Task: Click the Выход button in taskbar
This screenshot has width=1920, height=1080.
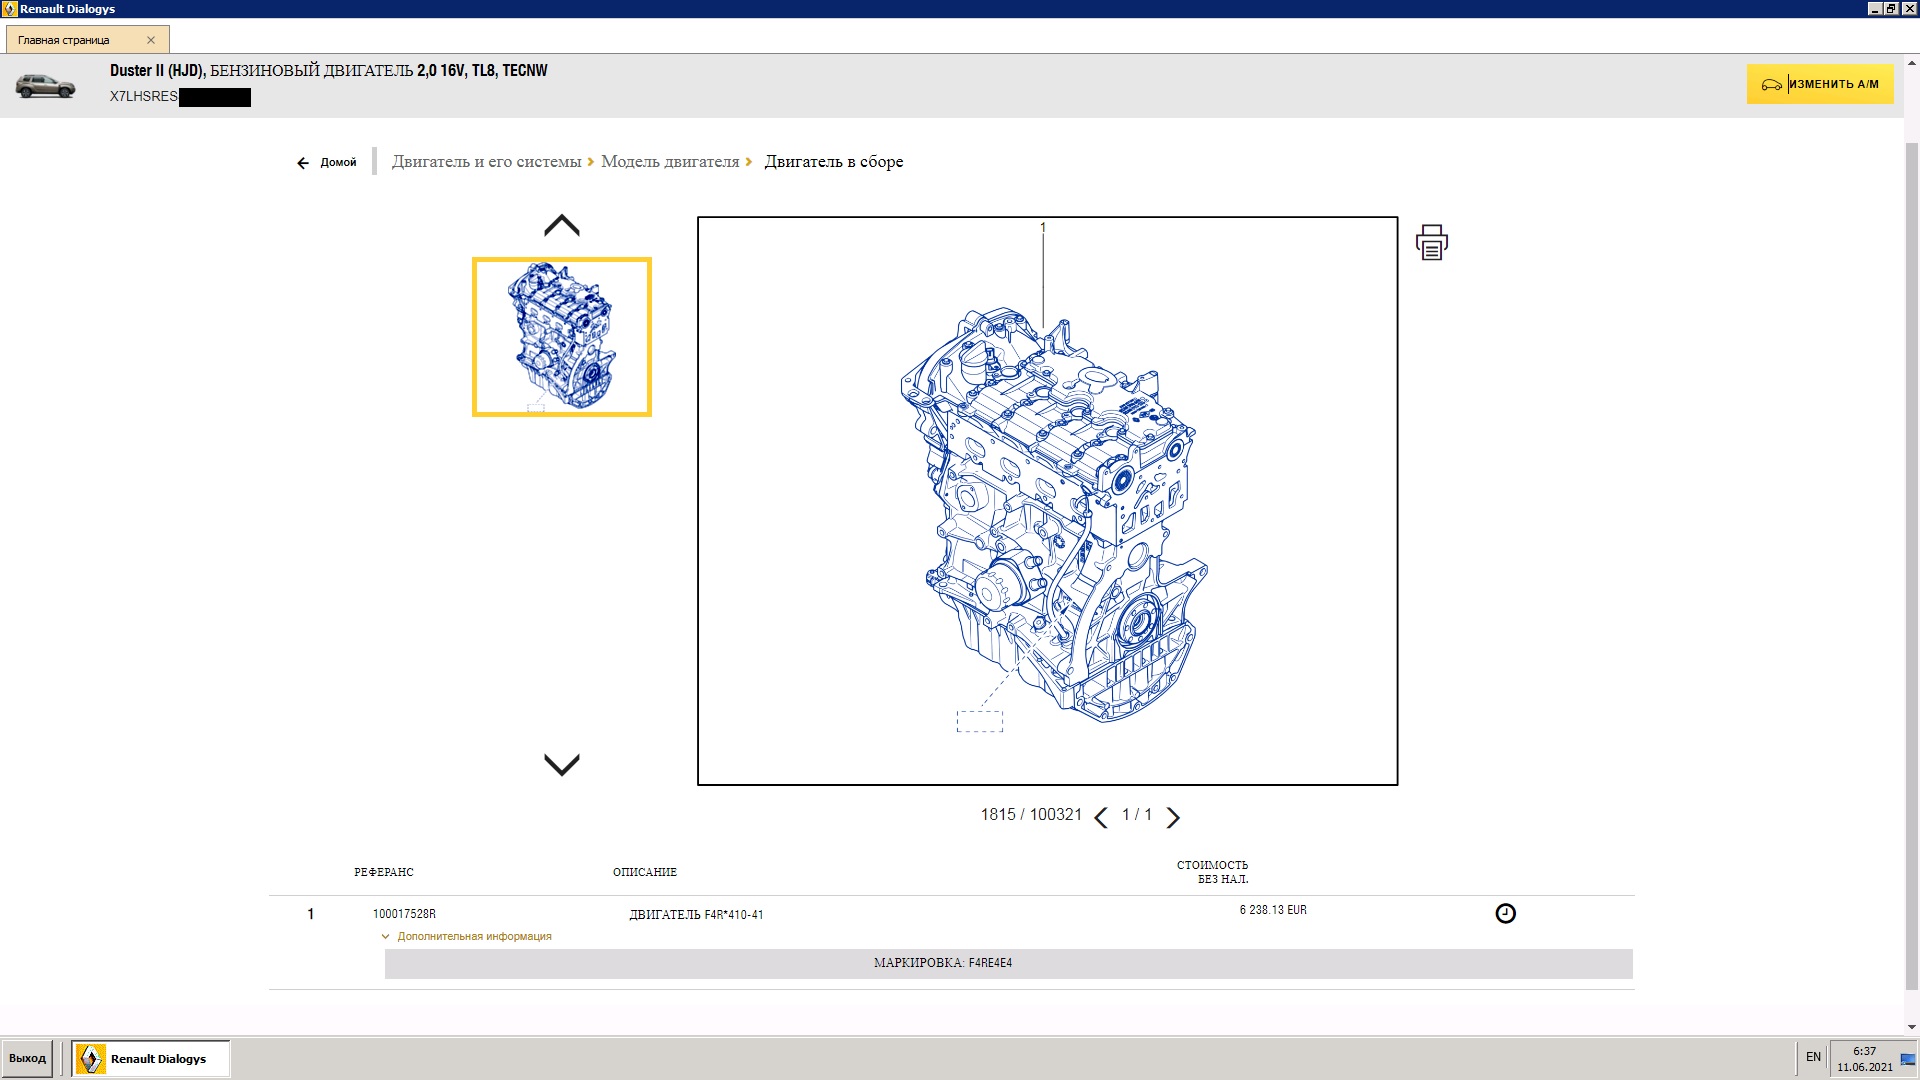Action: (x=27, y=1058)
